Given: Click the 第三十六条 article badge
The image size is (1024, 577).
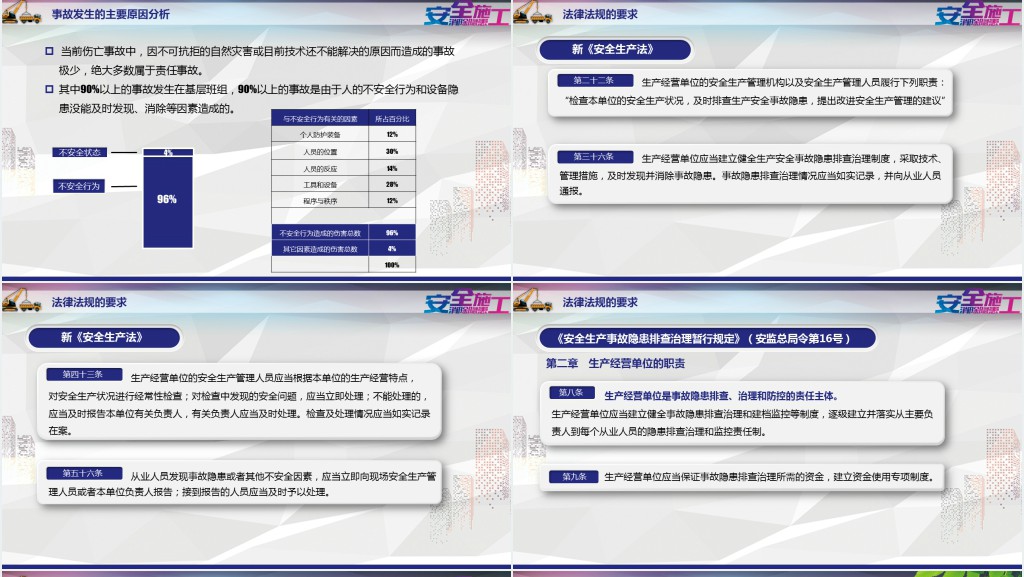Looking at the screenshot, I should click(x=594, y=157).
